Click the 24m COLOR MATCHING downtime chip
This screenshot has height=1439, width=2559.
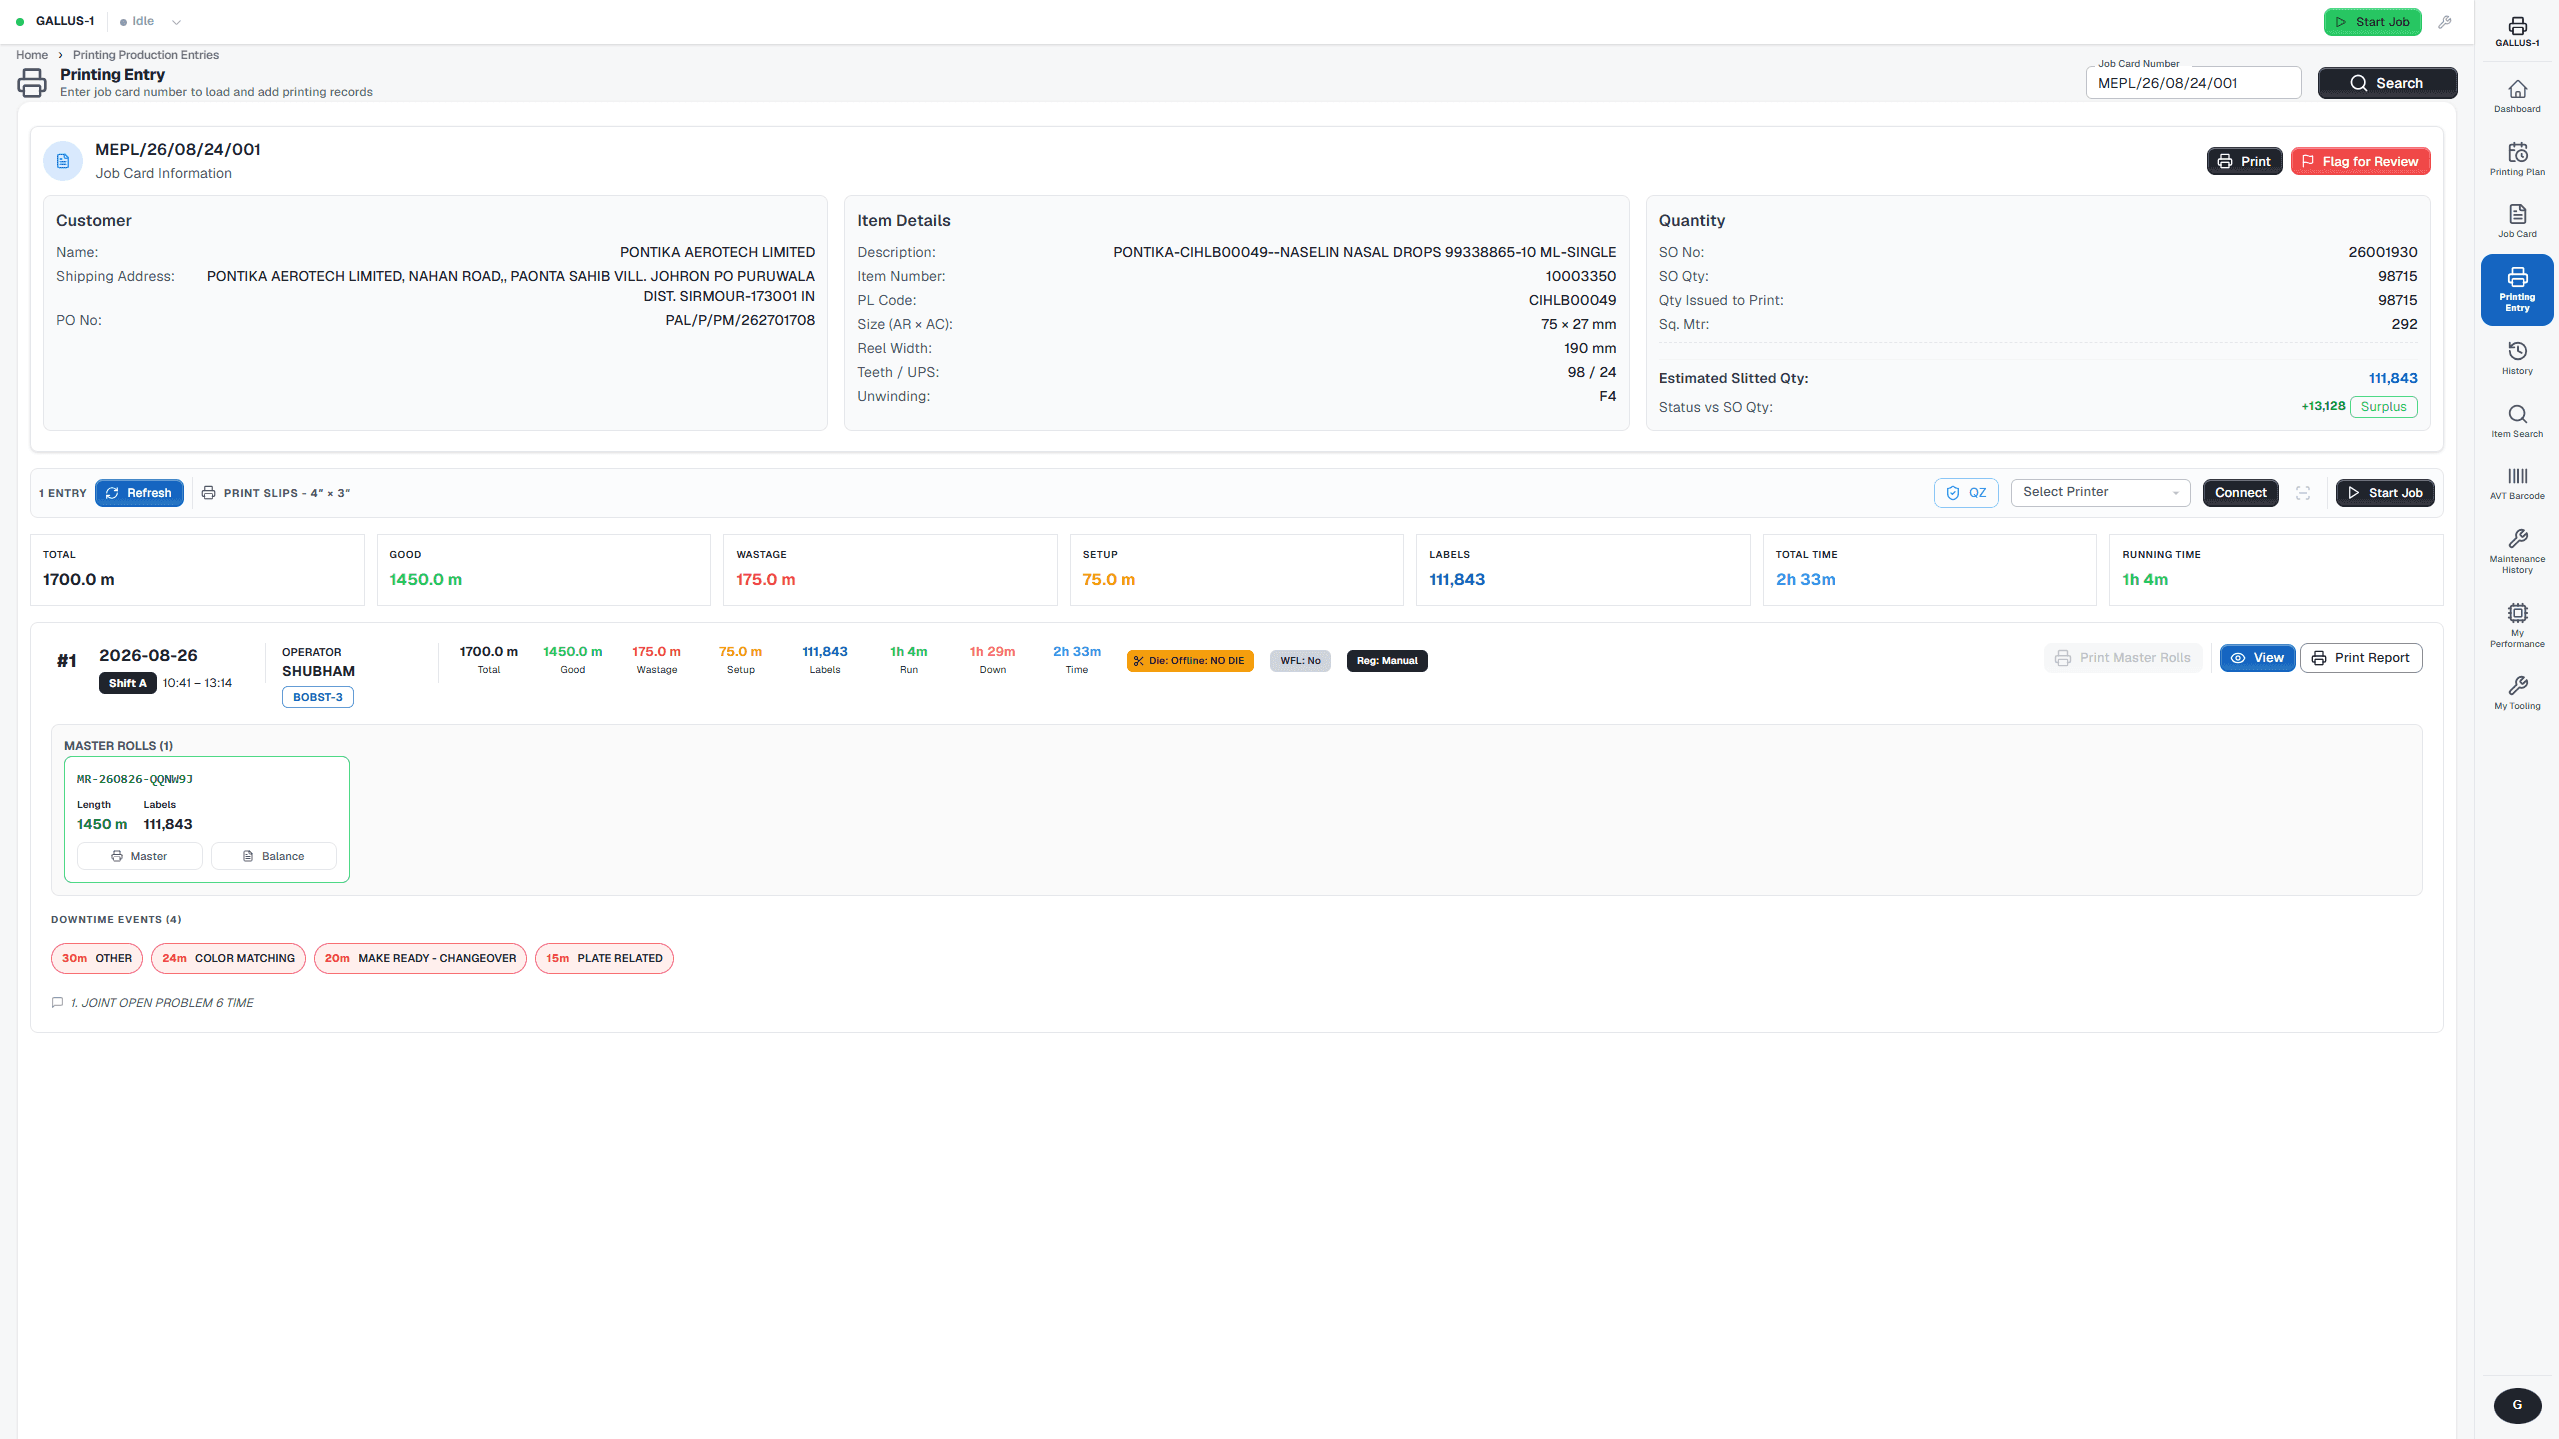pos(228,958)
